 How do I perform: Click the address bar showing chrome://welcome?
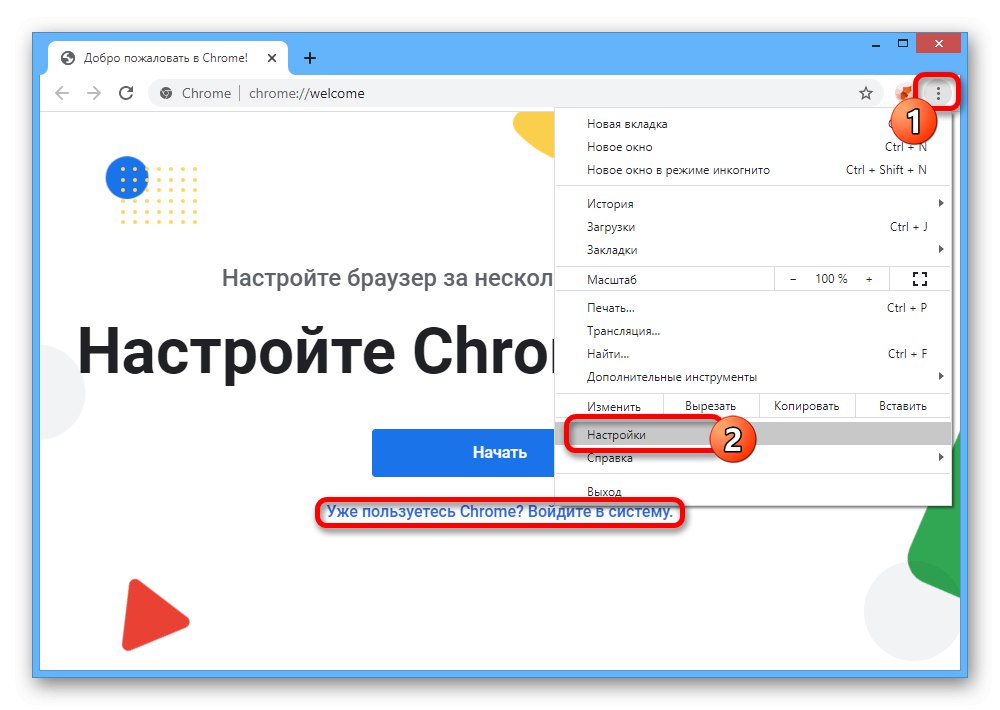click(x=517, y=93)
